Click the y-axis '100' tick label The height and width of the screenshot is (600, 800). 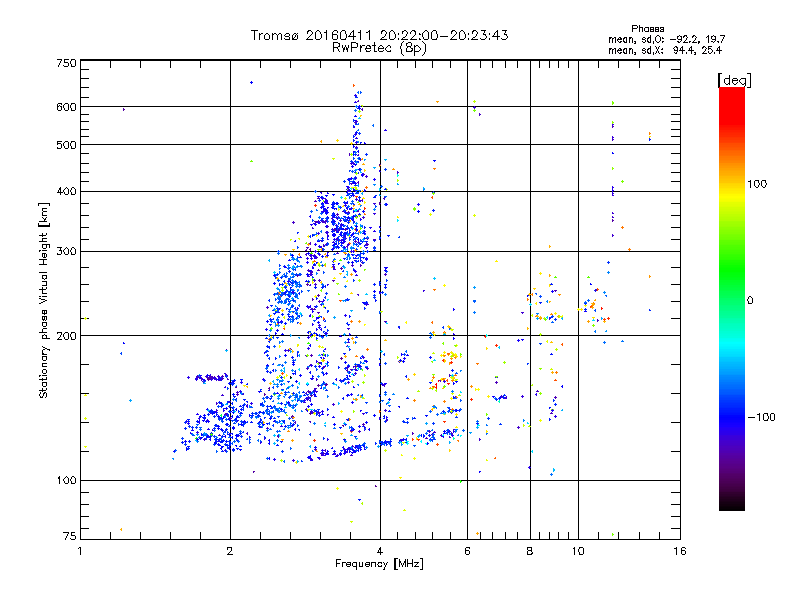(67, 480)
